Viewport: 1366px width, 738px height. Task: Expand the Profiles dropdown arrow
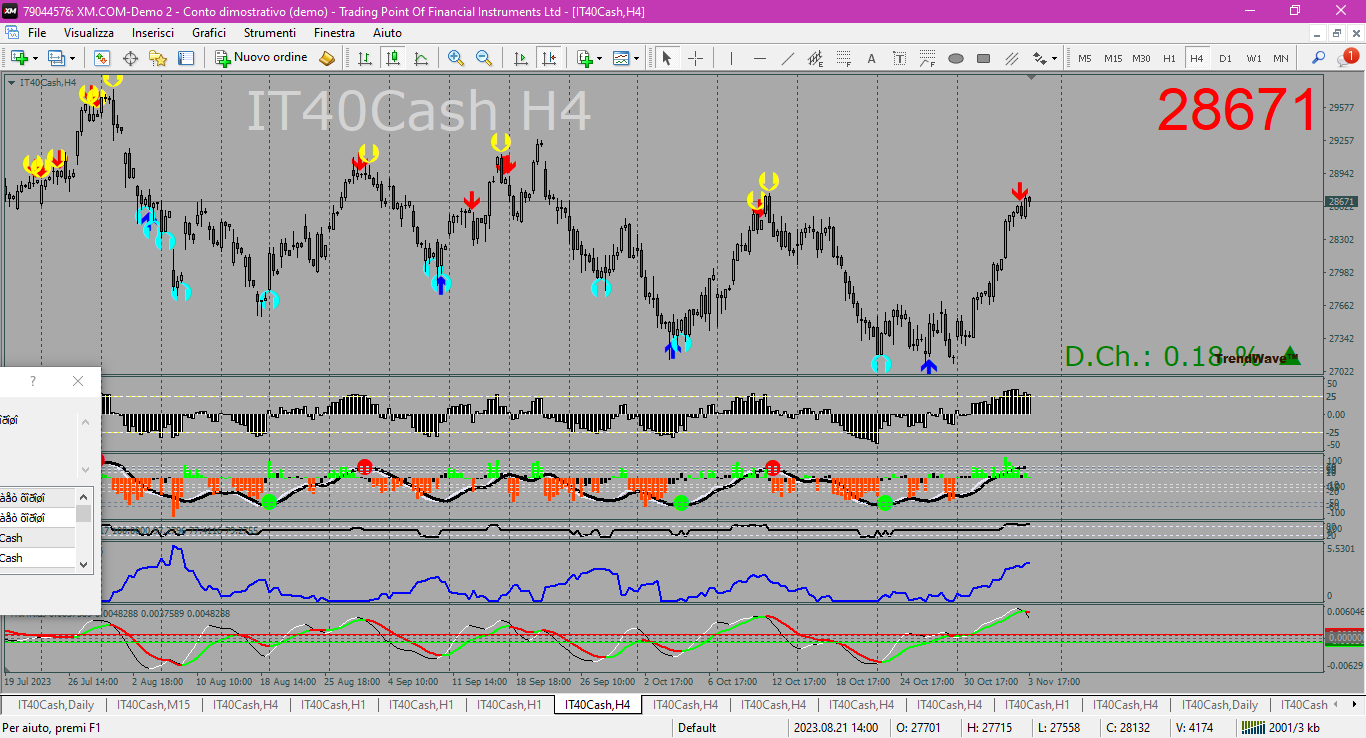(x=72, y=58)
